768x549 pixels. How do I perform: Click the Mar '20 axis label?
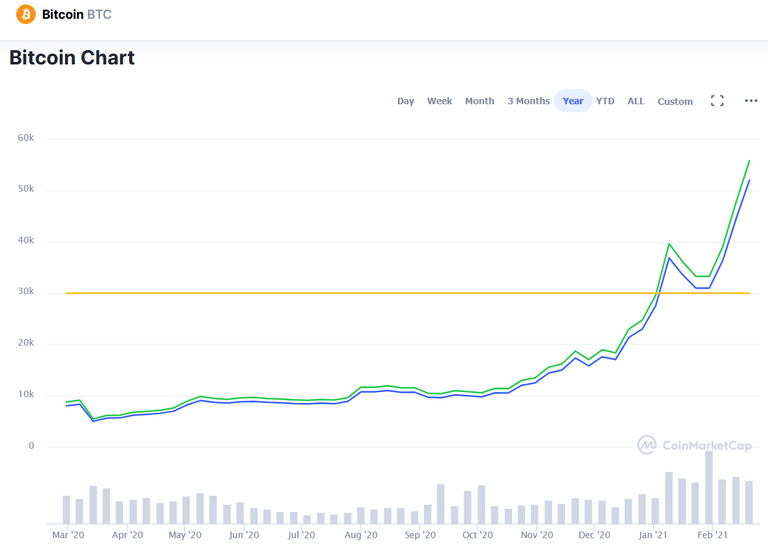point(68,535)
